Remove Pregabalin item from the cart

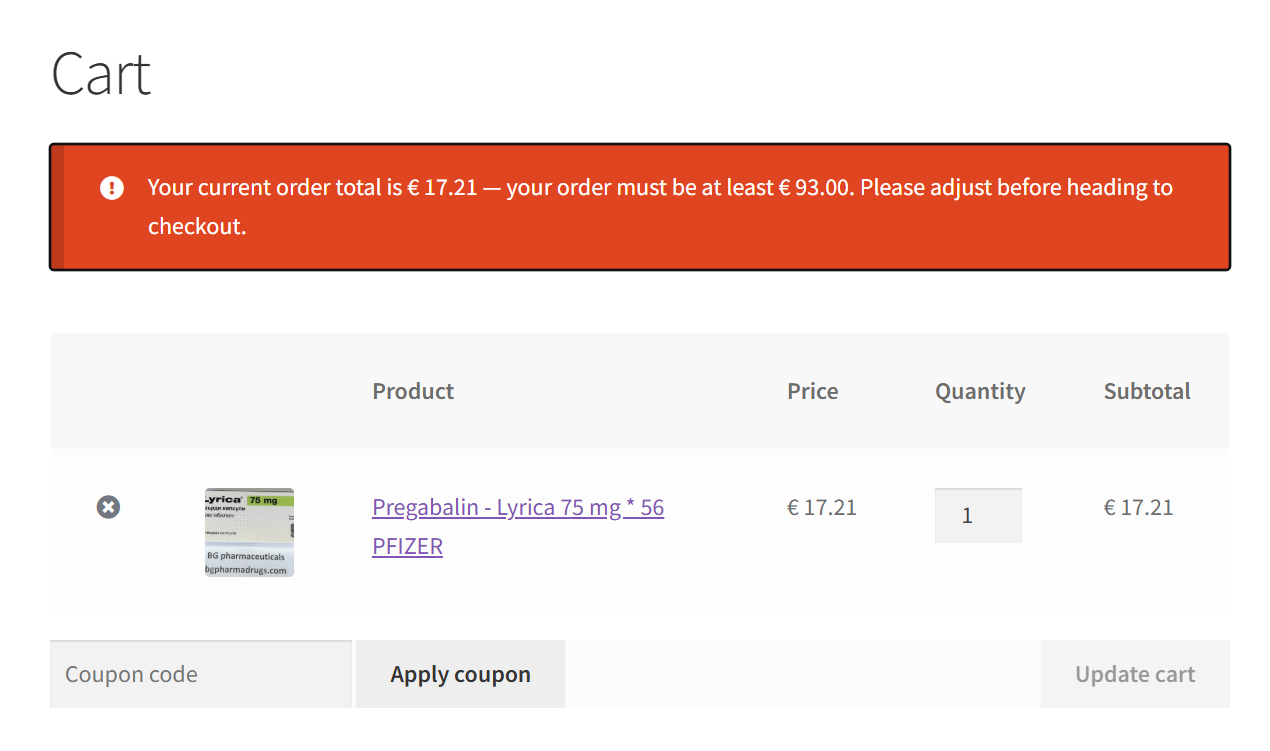tap(108, 507)
